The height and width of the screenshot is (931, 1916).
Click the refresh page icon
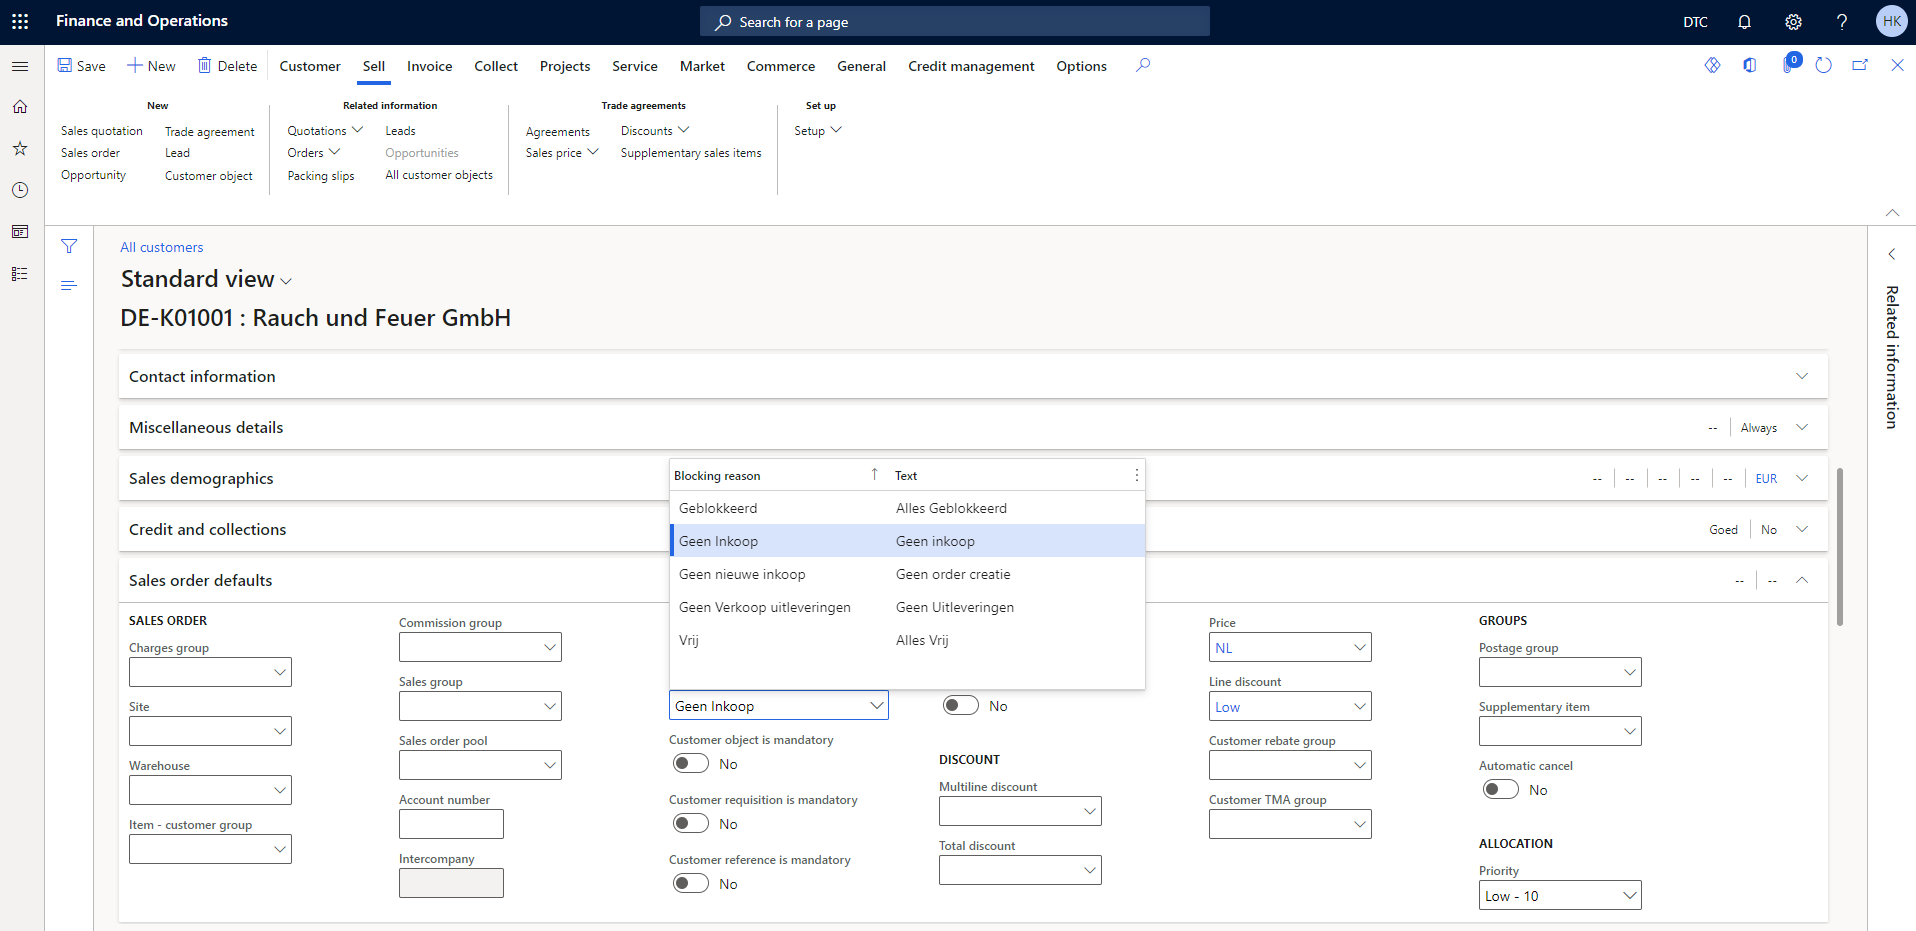[1823, 65]
